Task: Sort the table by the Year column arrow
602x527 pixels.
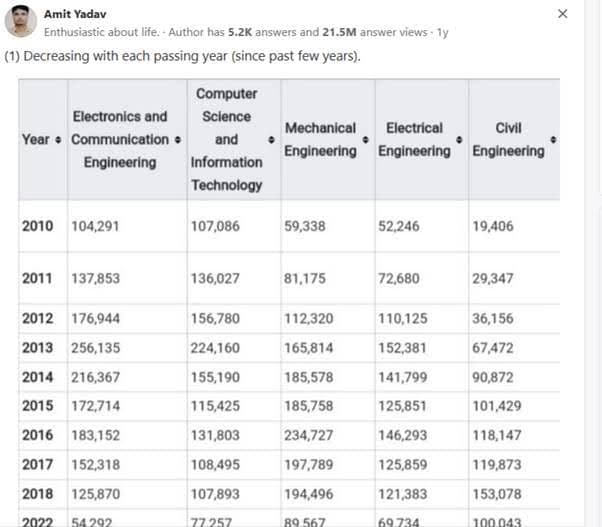Action: click(x=59, y=139)
